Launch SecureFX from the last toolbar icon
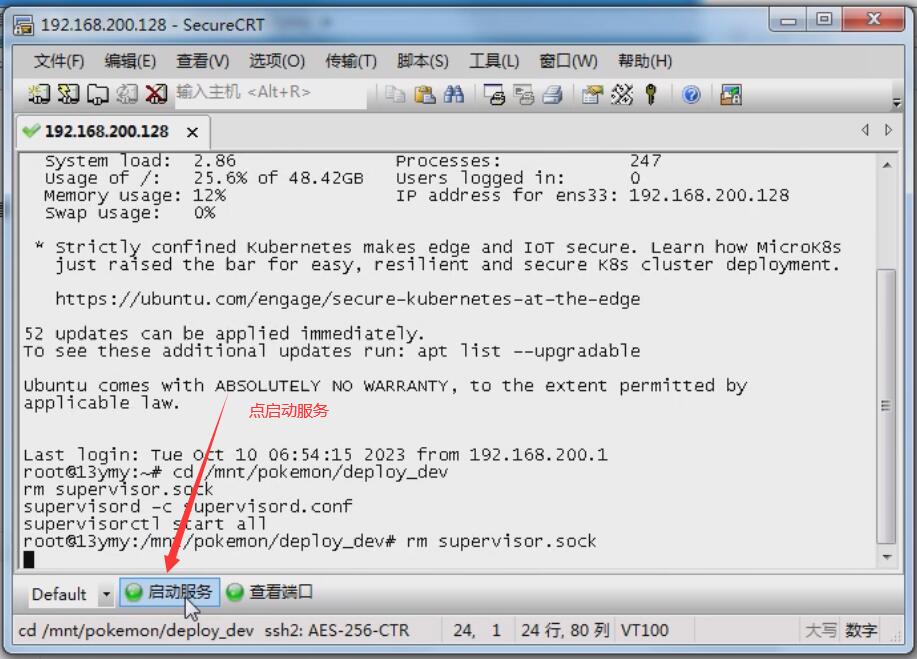 731,94
